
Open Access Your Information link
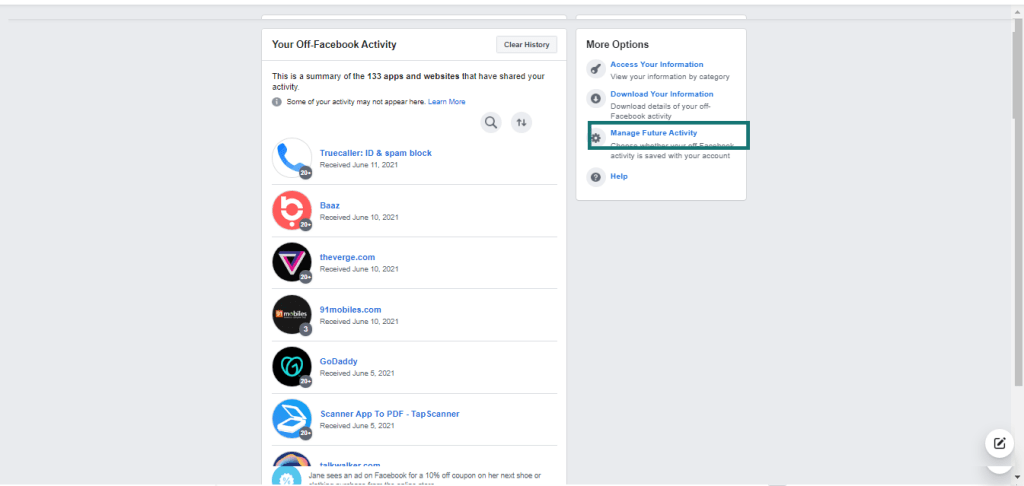[x=656, y=64]
